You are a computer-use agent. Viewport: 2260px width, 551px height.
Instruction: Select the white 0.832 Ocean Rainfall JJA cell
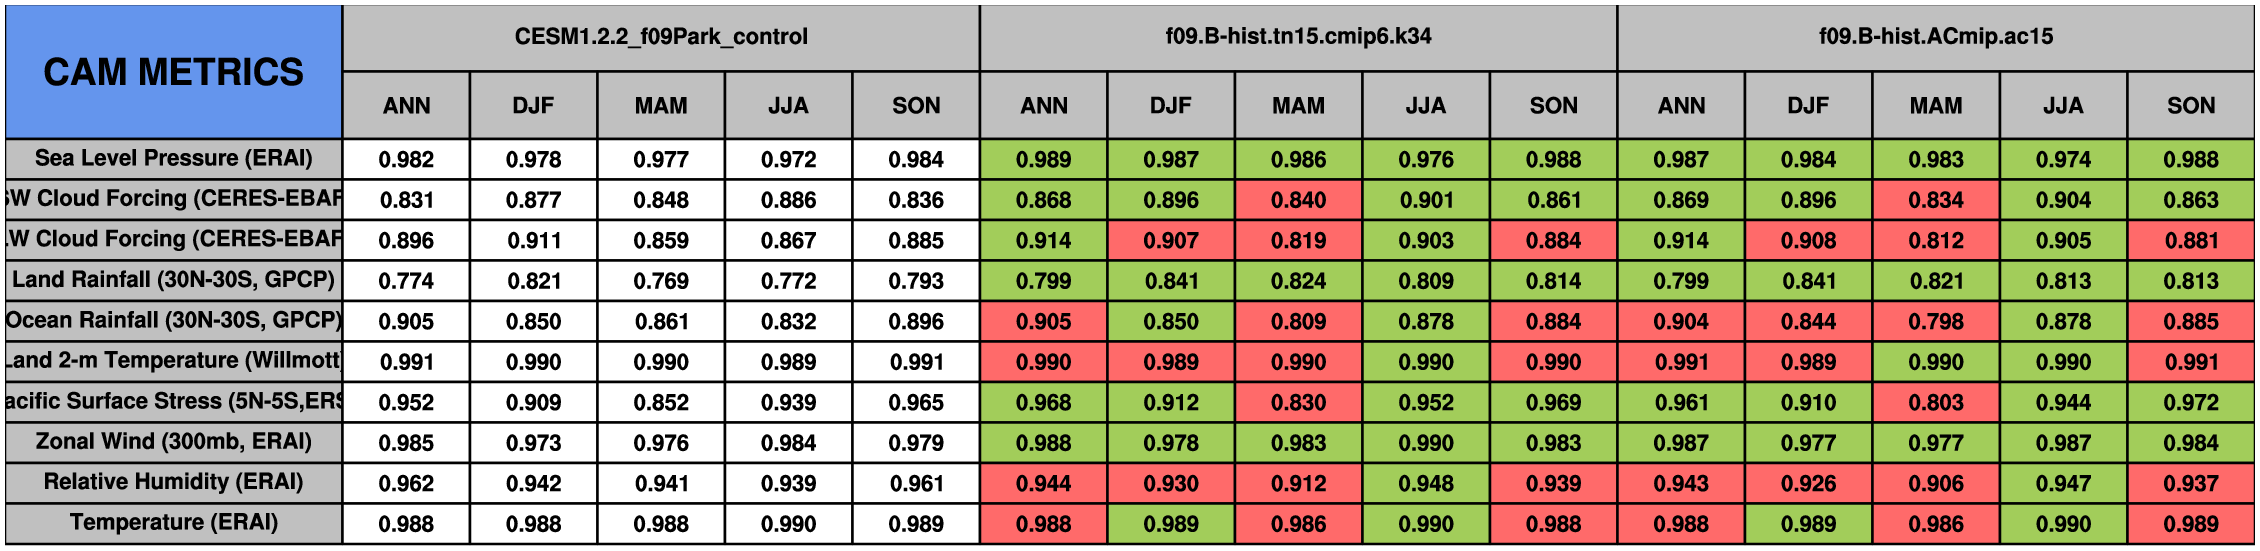click(788, 321)
